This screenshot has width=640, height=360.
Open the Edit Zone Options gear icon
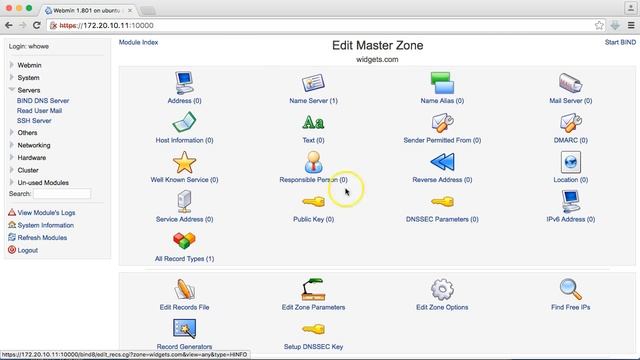442,289
